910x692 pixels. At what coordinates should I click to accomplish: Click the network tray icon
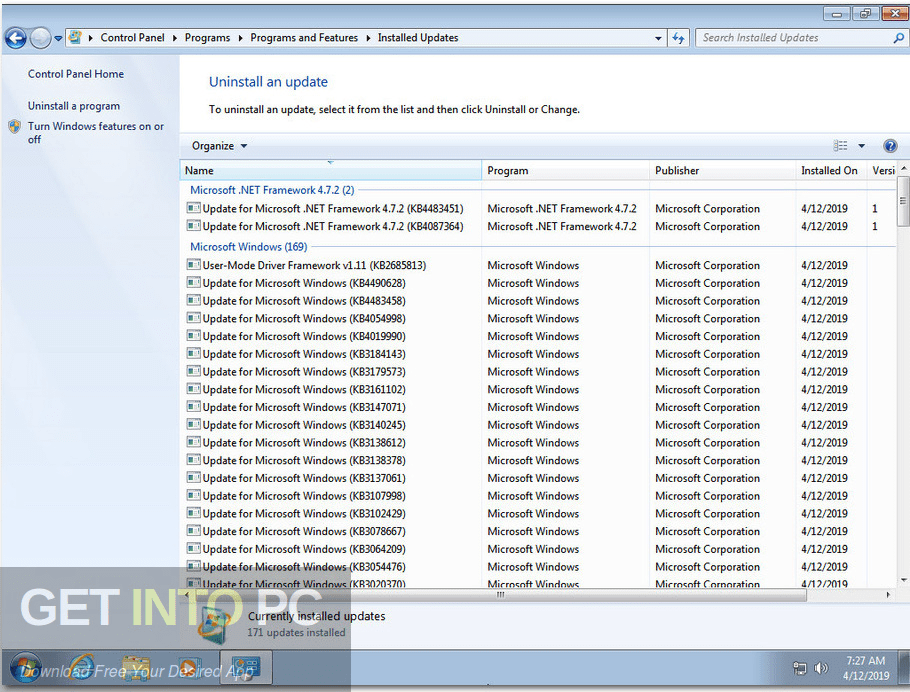800,669
